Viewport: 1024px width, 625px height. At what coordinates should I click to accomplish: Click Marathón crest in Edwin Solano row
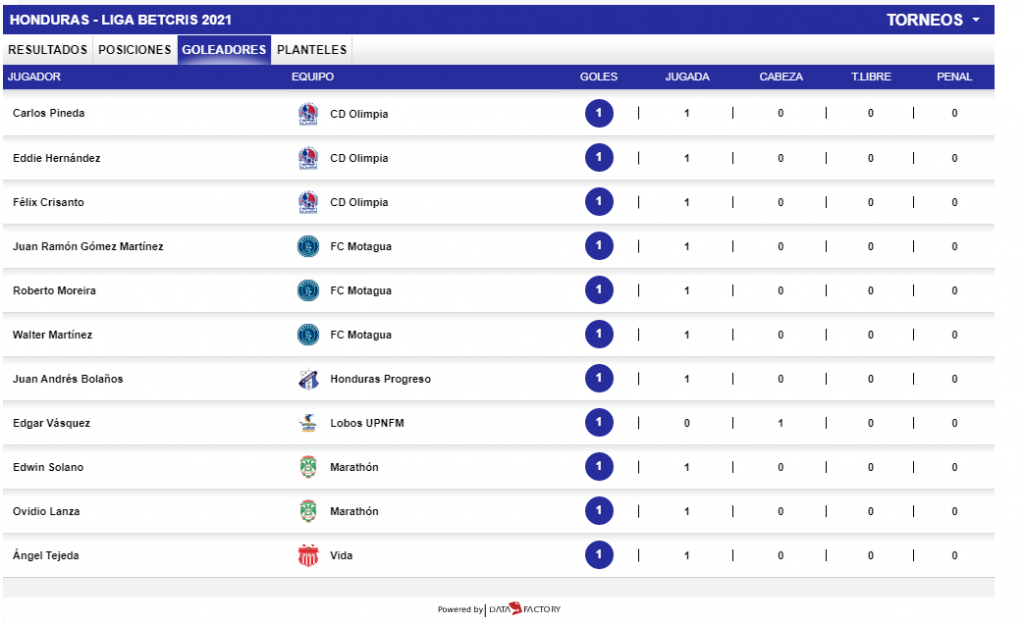[308, 467]
